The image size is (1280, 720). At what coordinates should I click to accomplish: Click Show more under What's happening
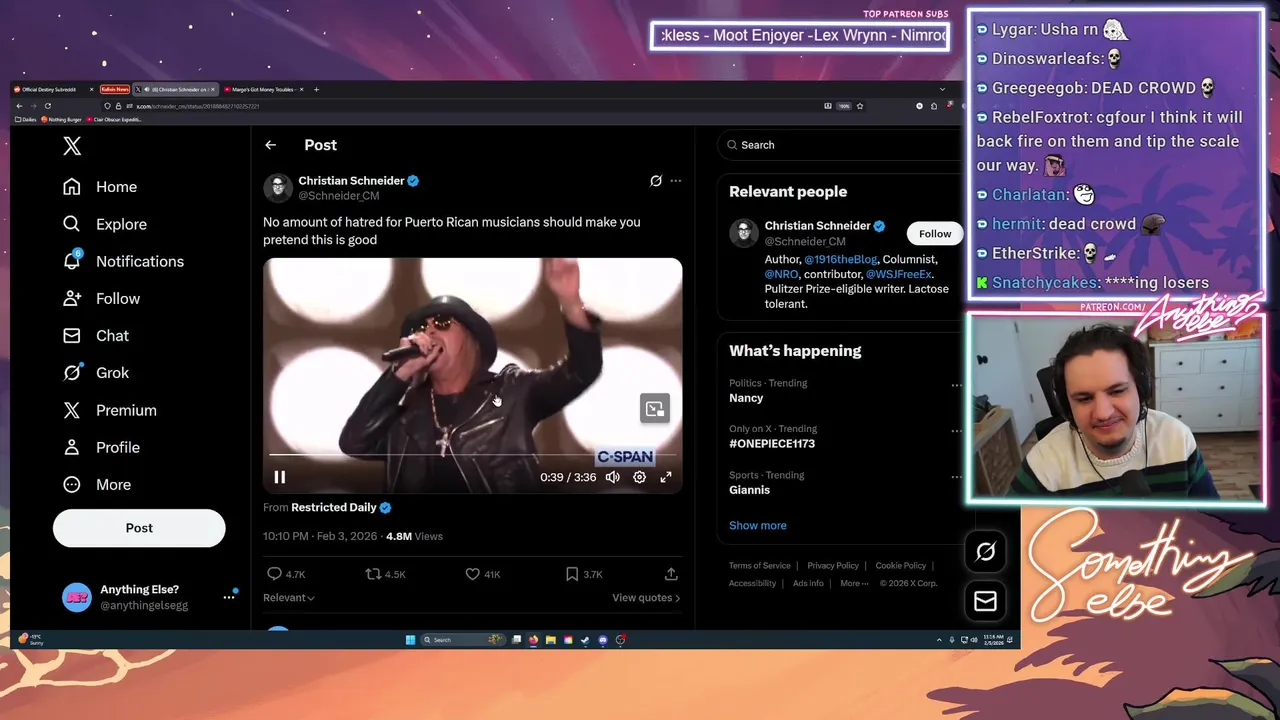point(757,525)
